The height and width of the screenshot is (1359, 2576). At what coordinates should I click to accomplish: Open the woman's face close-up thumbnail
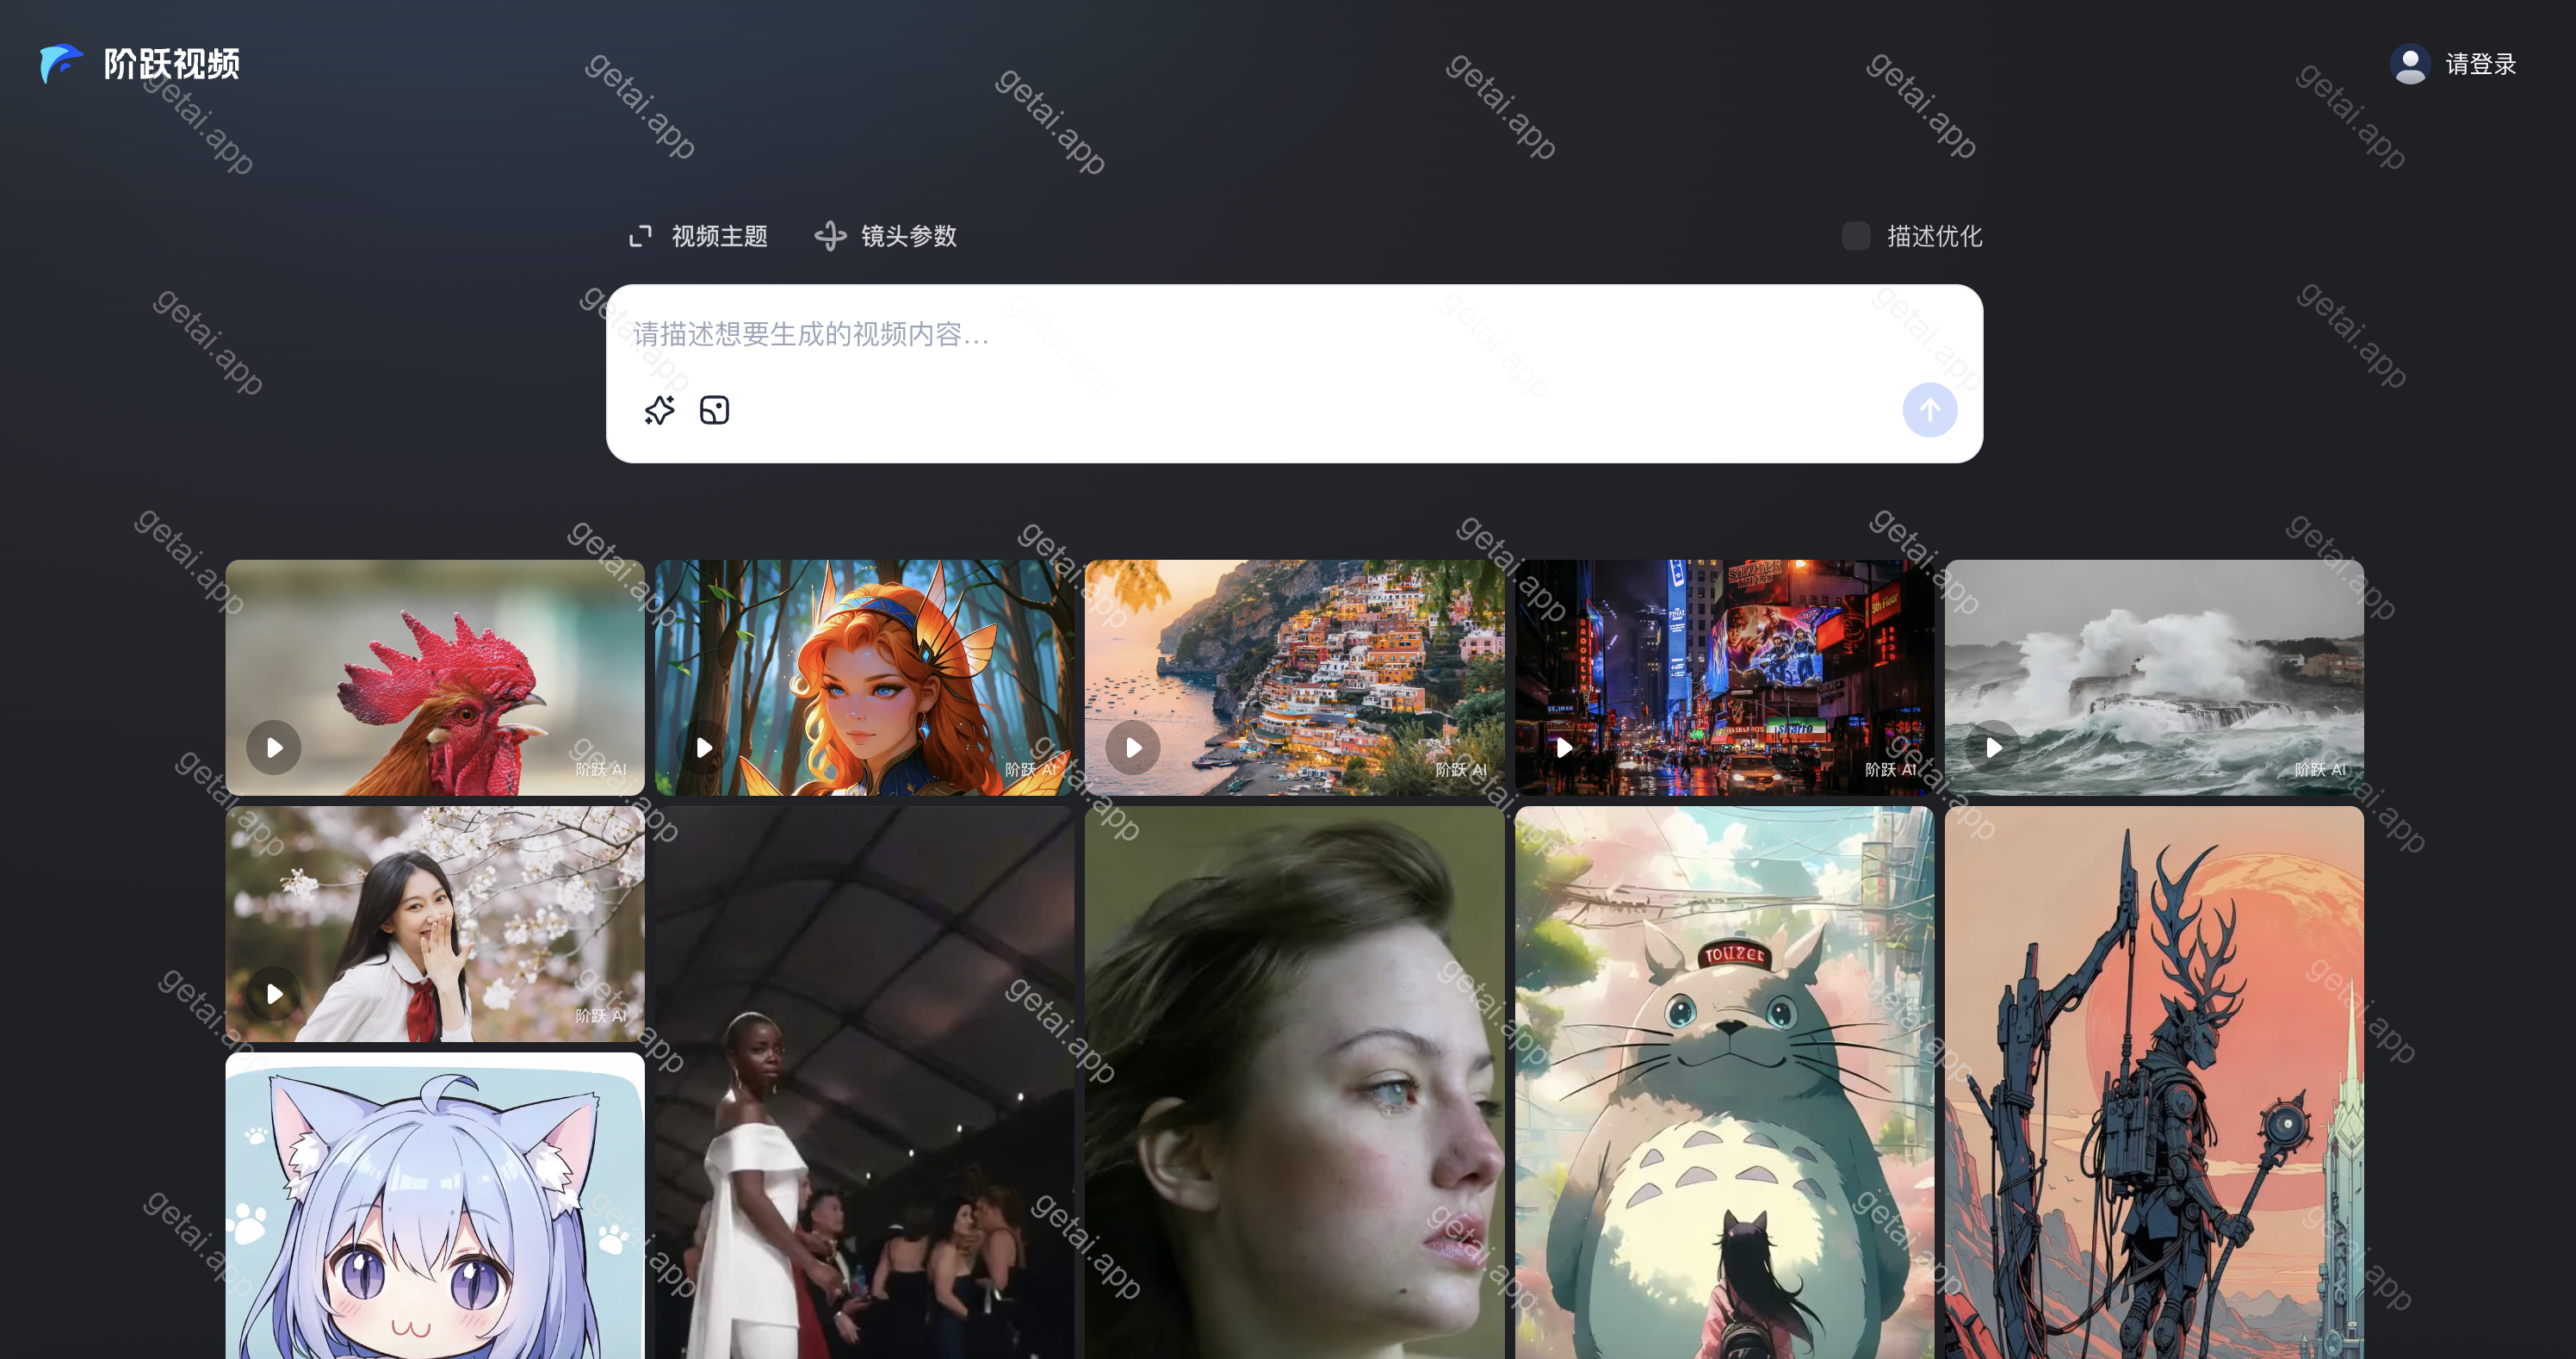[x=1294, y=1083]
